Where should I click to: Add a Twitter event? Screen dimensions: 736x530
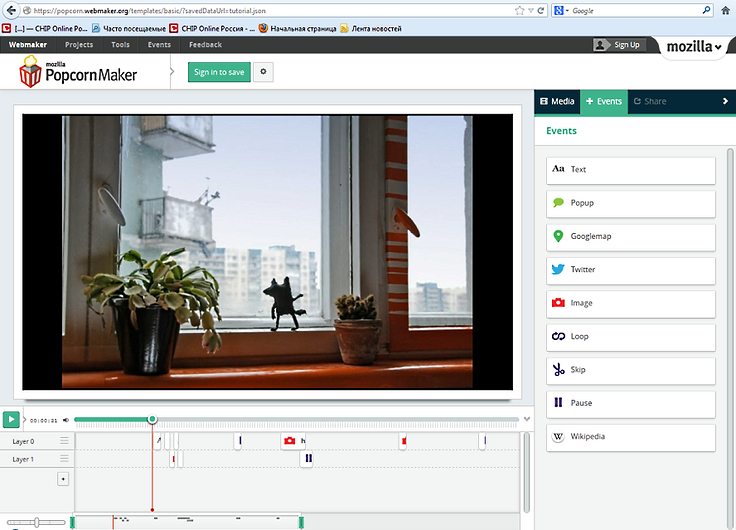tap(631, 270)
